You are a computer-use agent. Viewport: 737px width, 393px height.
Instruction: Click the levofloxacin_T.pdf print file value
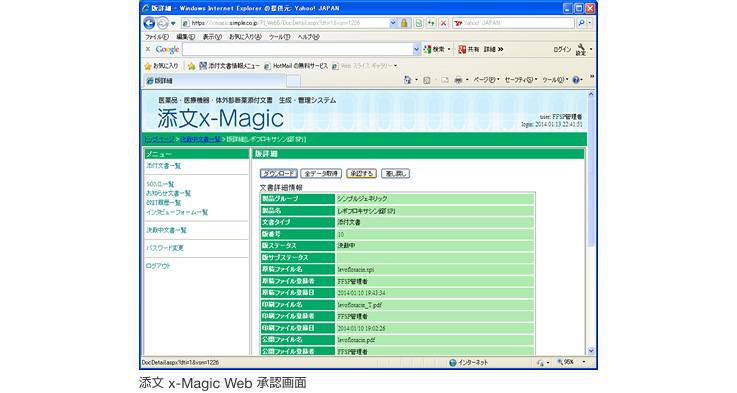tap(360, 305)
